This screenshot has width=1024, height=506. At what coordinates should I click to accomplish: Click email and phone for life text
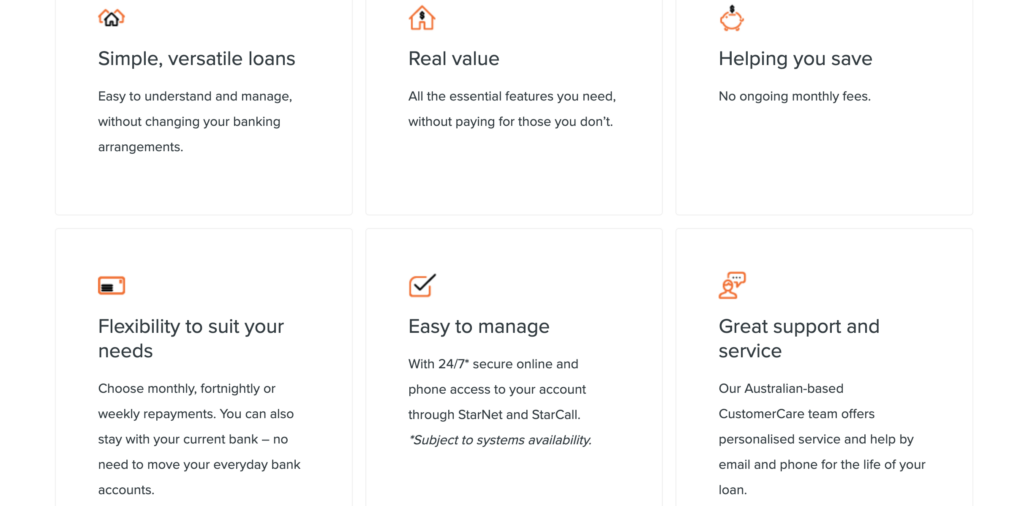(822, 465)
